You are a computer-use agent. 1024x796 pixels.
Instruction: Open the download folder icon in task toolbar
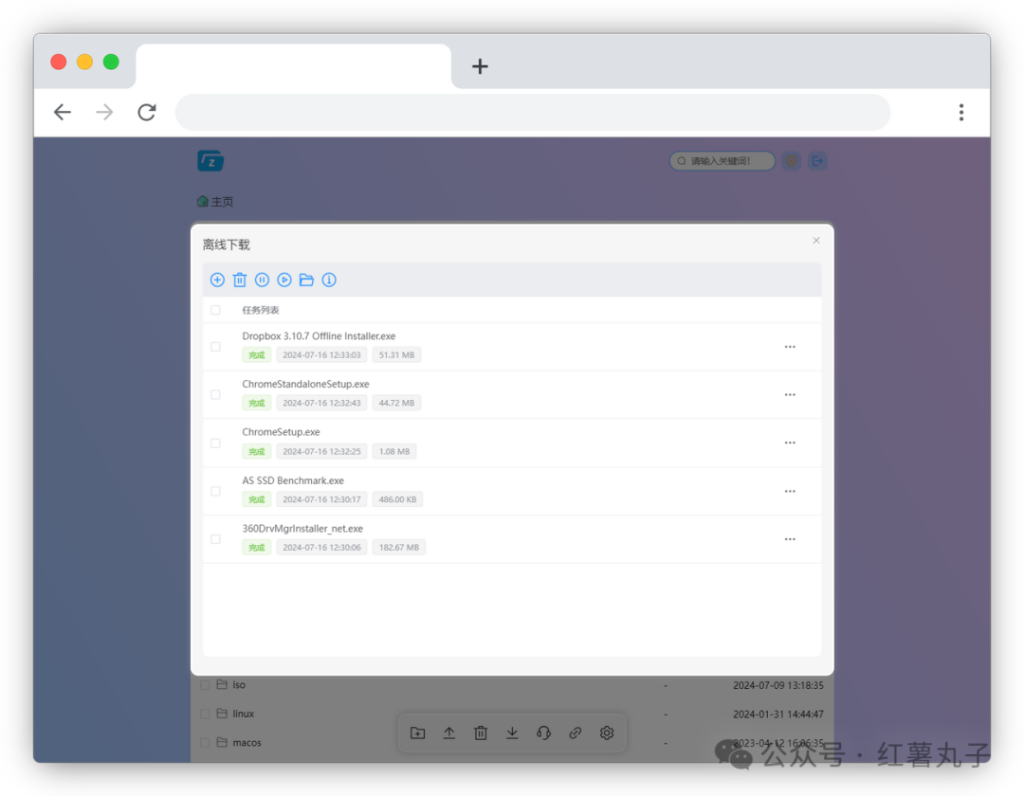point(306,280)
